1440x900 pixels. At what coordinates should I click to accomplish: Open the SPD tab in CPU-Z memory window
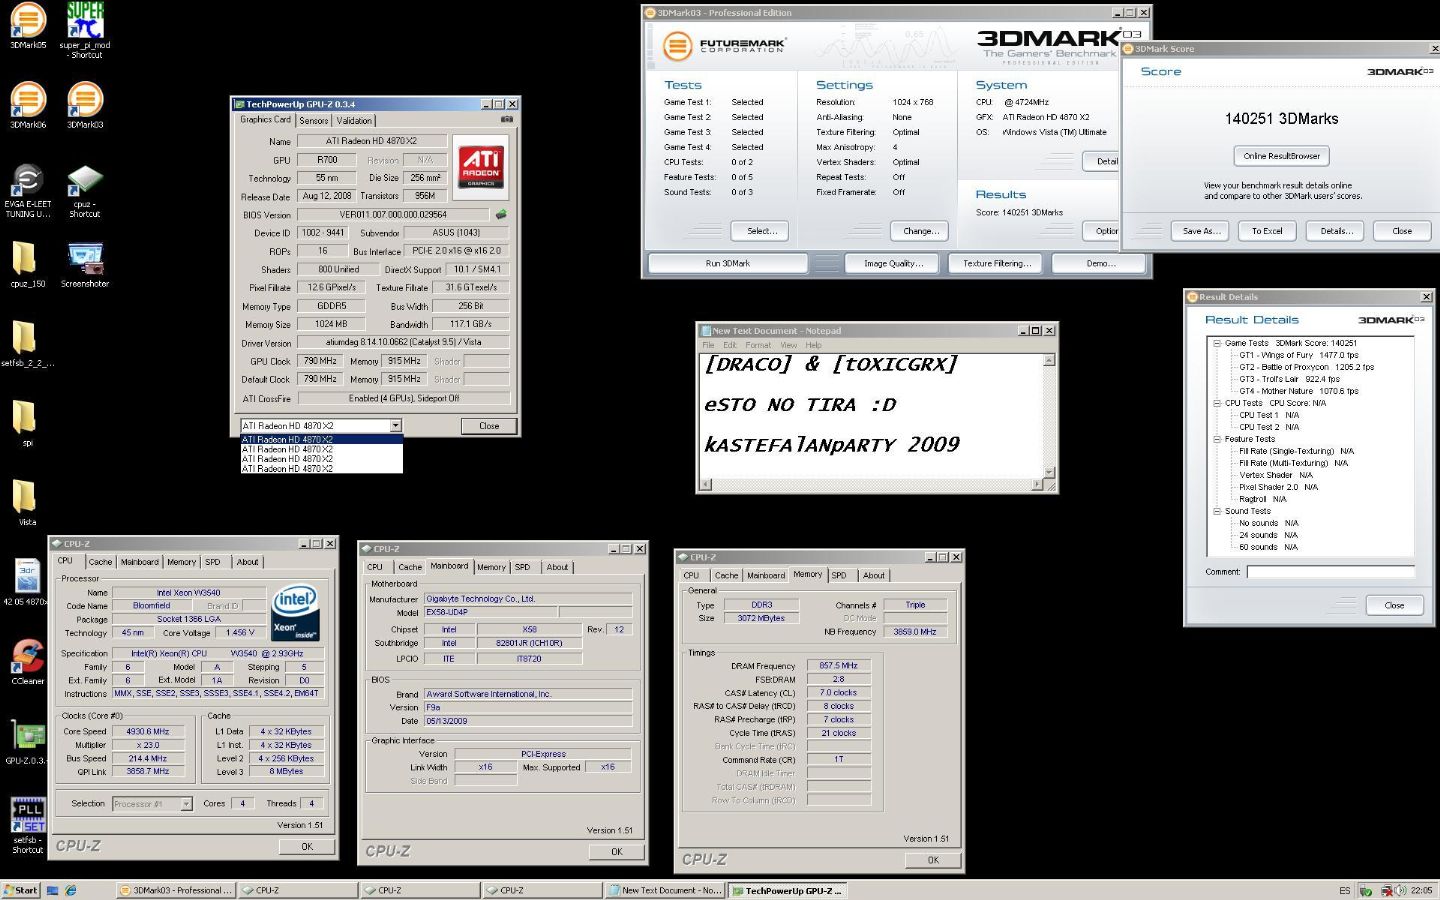pos(839,575)
